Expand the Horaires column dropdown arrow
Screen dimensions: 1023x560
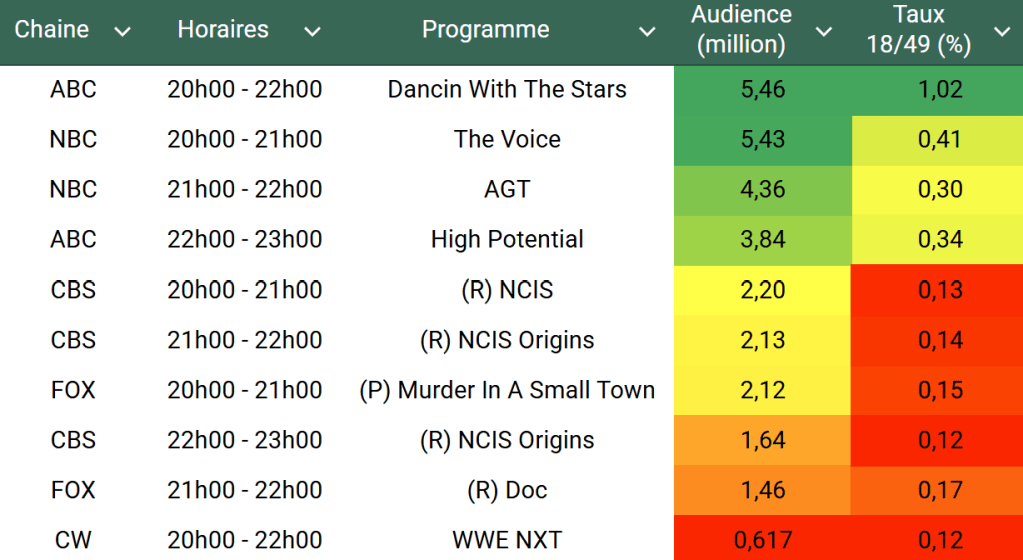click(312, 32)
